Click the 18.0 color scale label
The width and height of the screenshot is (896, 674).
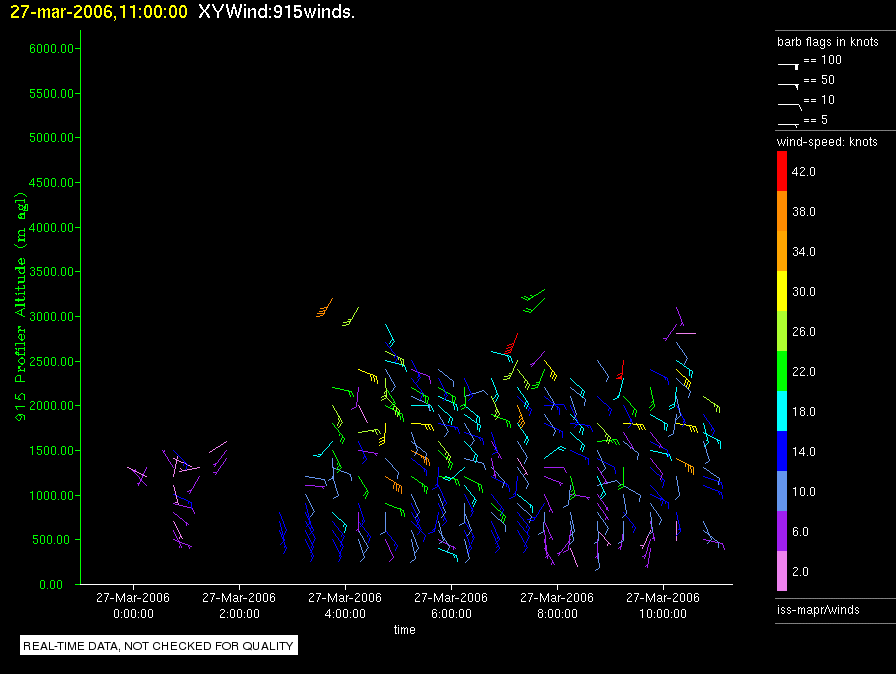pos(804,412)
